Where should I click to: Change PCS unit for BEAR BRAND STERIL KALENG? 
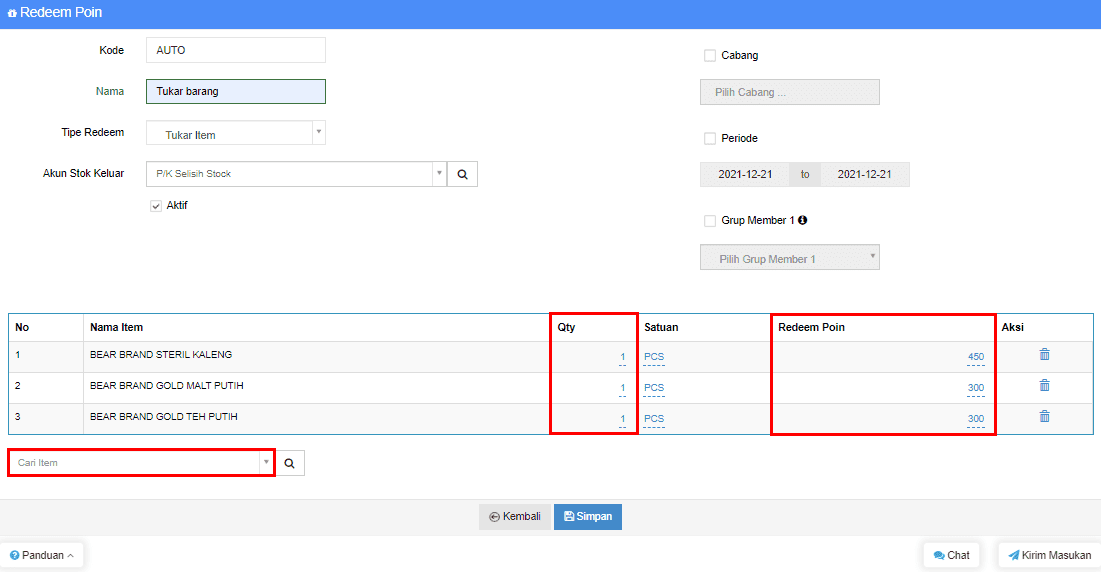(654, 357)
